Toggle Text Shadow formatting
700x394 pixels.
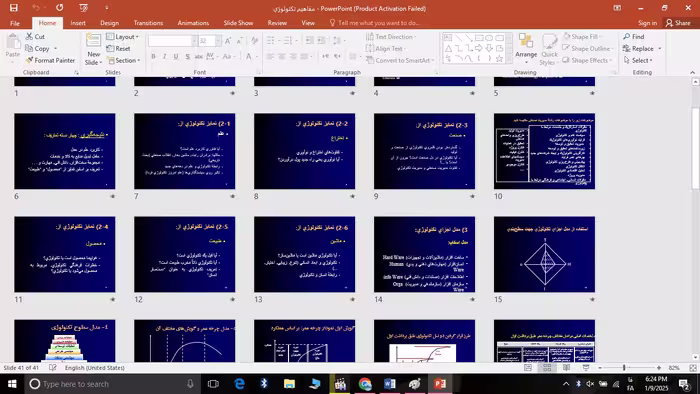coord(188,56)
